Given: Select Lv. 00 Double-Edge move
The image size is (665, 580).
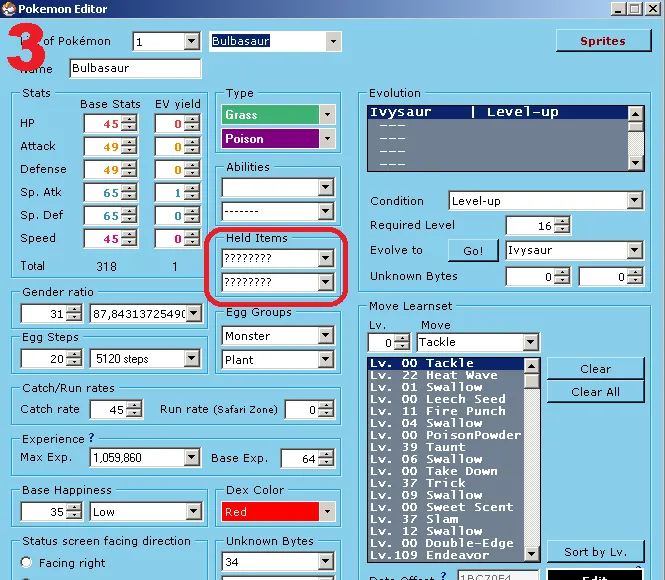Looking at the screenshot, I should click(x=446, y=543).
